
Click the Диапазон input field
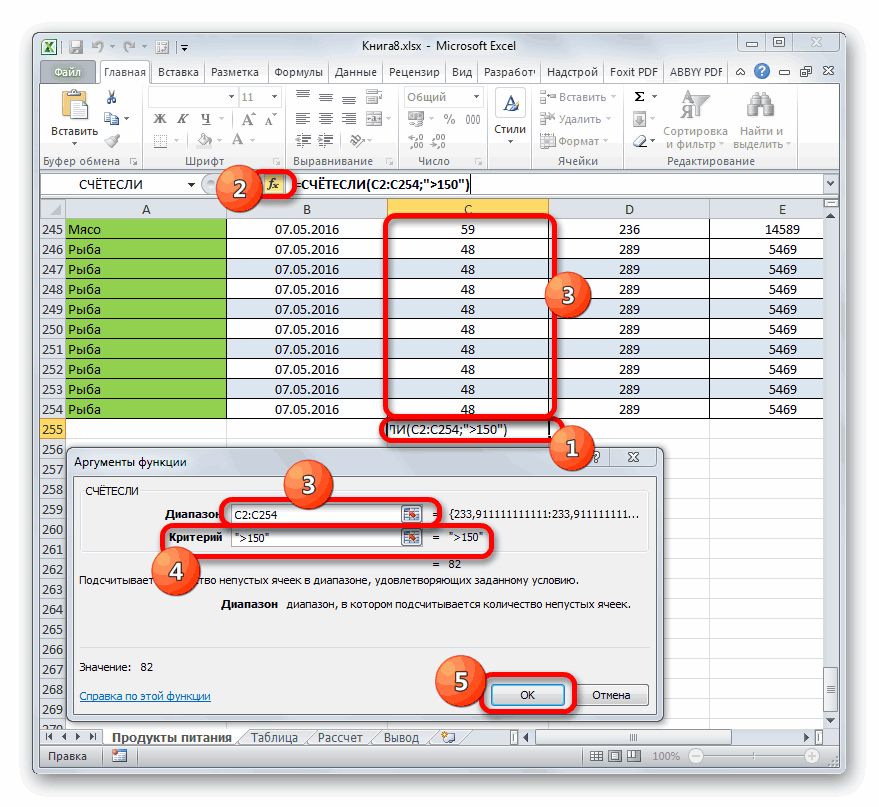click(317, 514)
